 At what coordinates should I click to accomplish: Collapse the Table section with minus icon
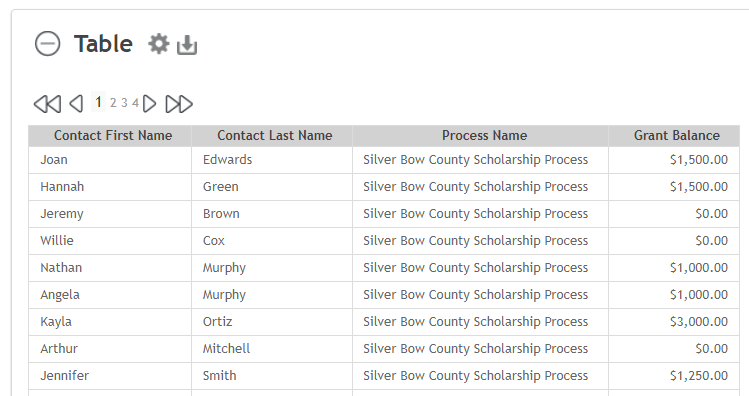pos(48,44)
